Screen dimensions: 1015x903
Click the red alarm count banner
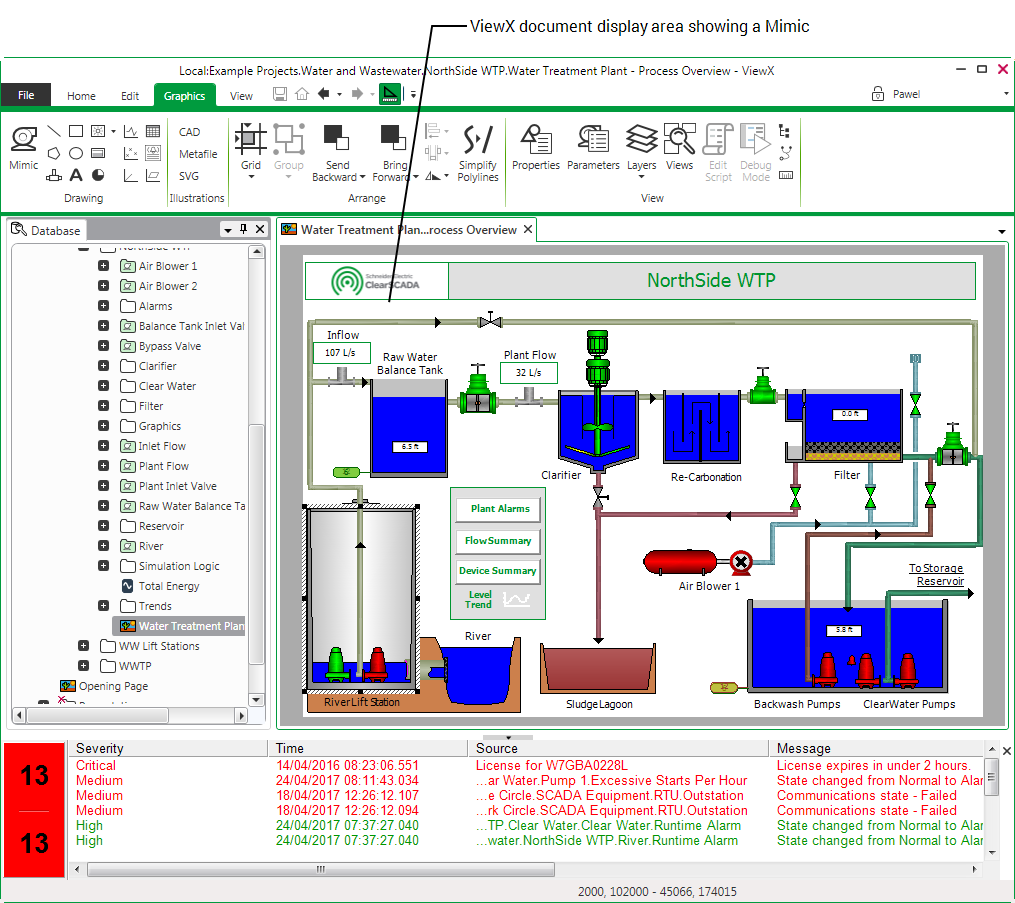35,810
